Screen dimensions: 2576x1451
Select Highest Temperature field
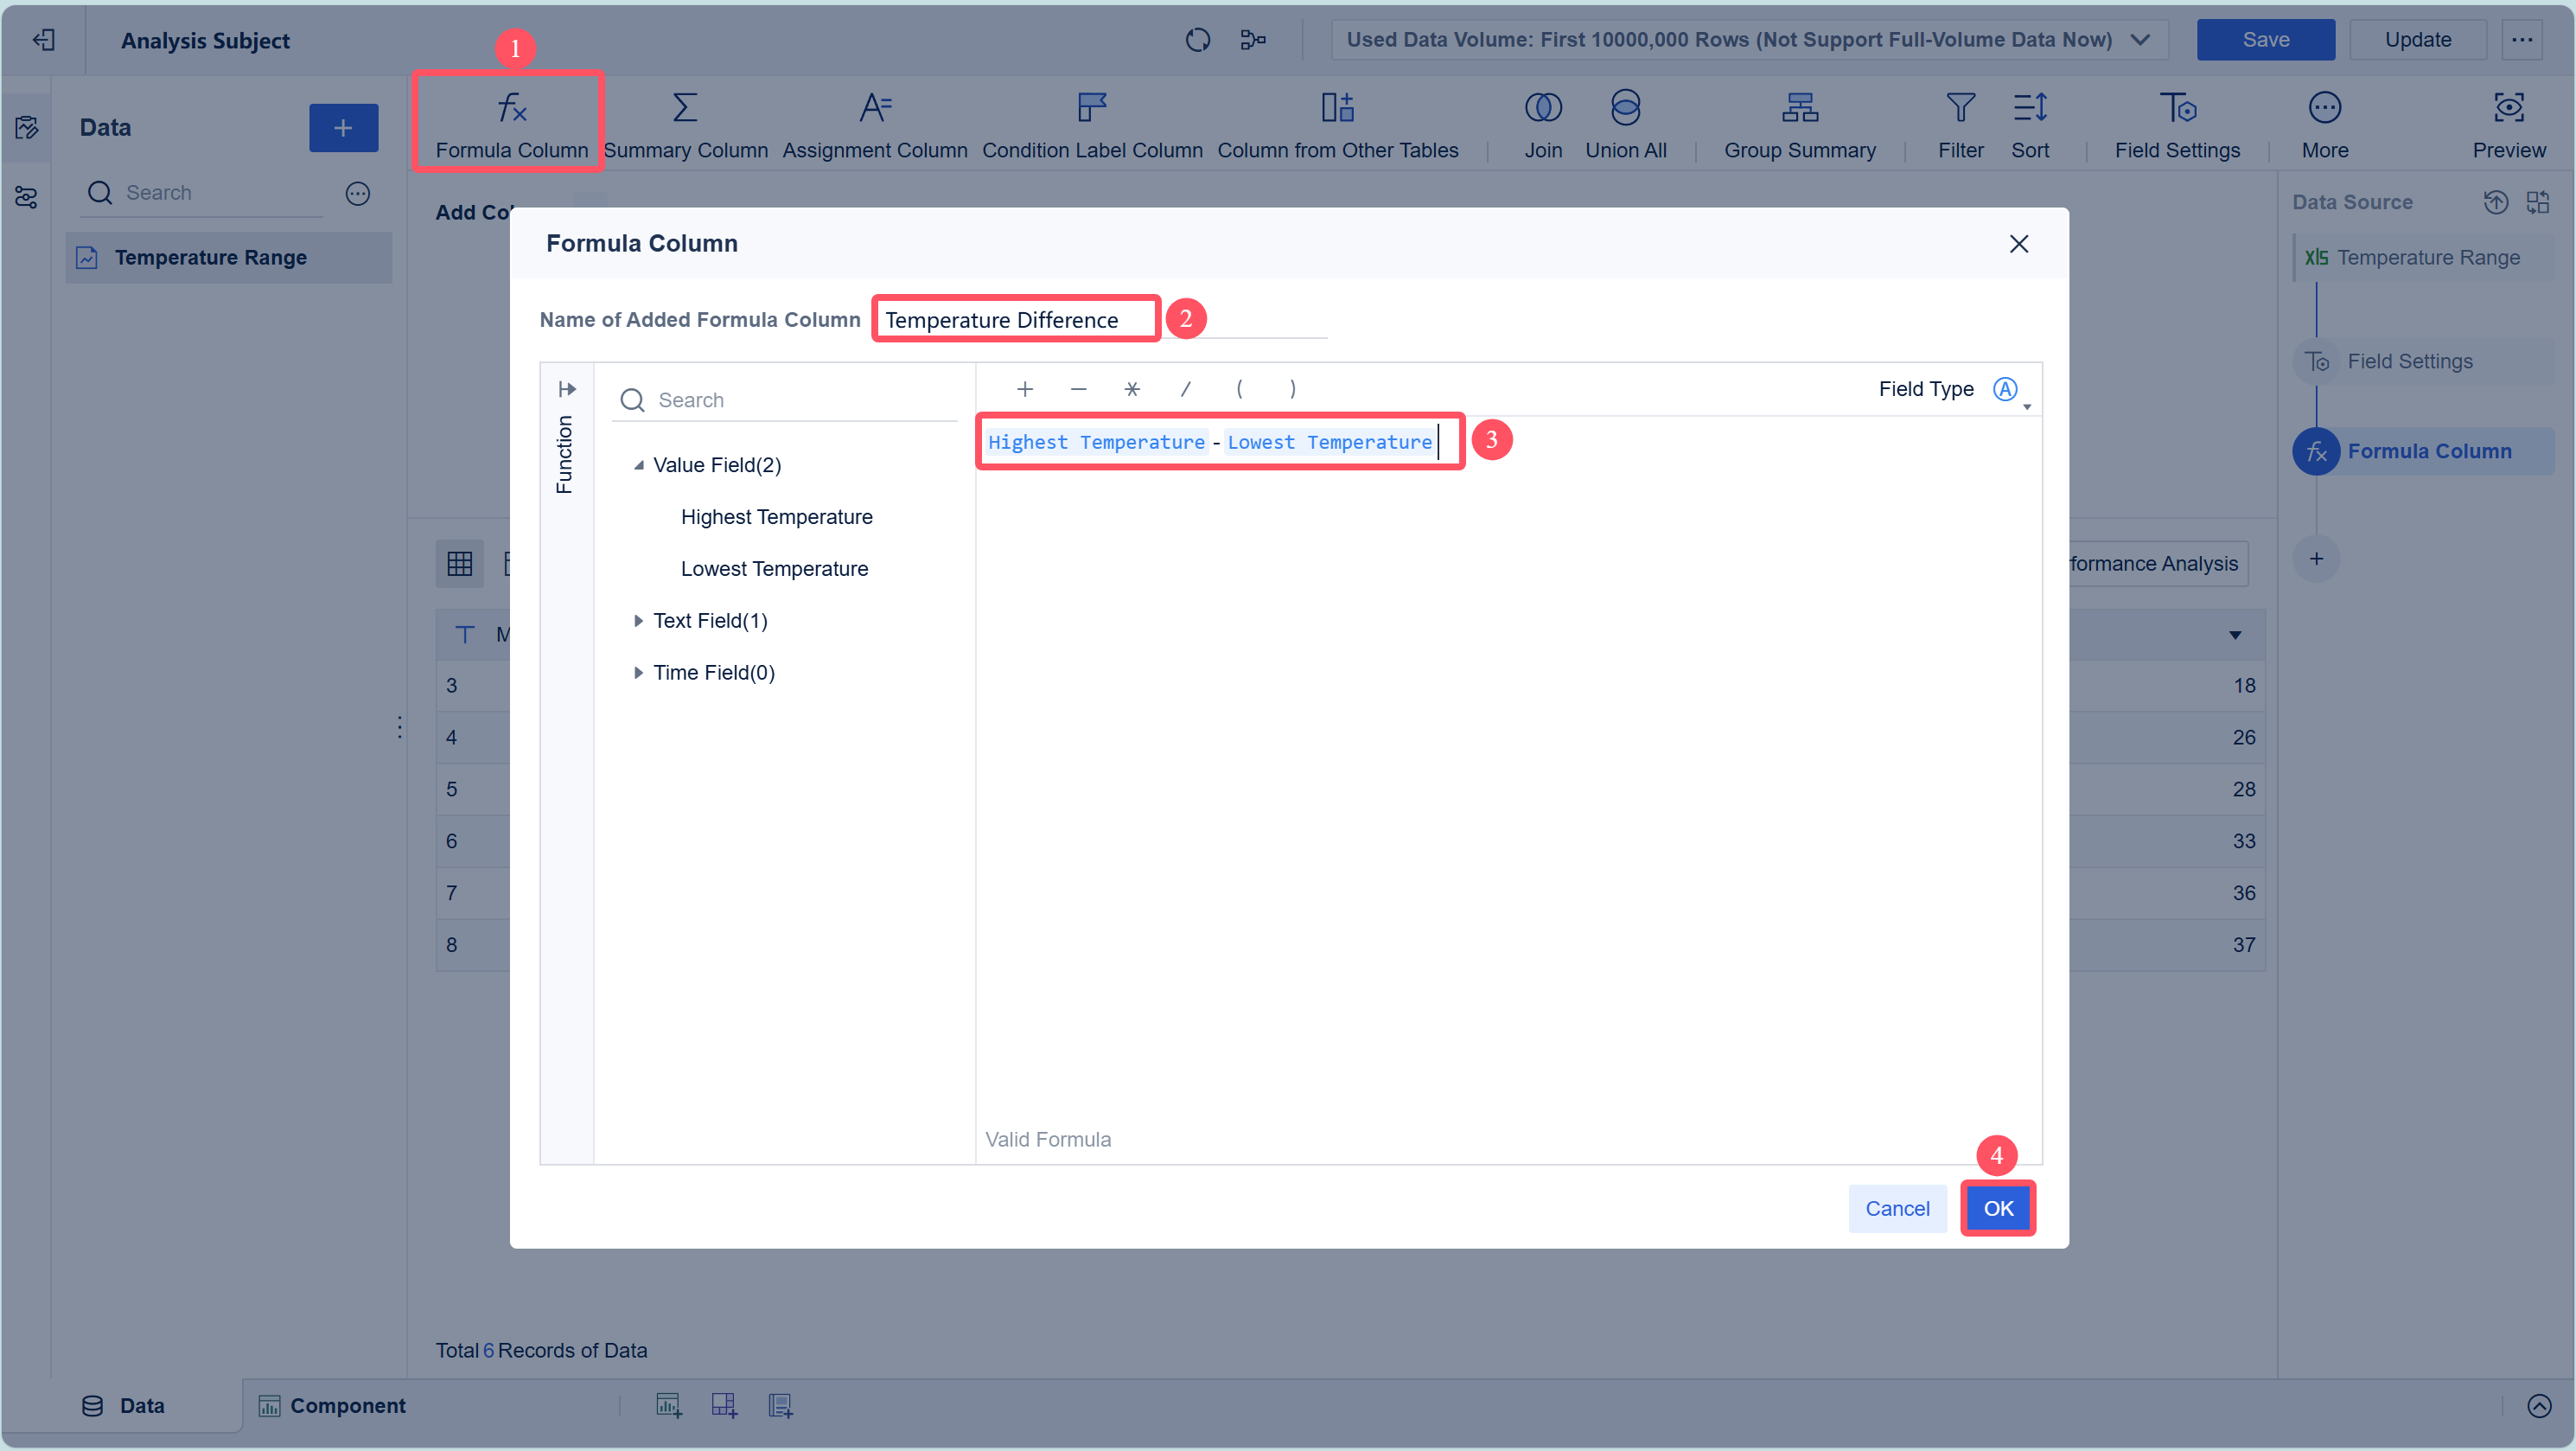(776, 517)
